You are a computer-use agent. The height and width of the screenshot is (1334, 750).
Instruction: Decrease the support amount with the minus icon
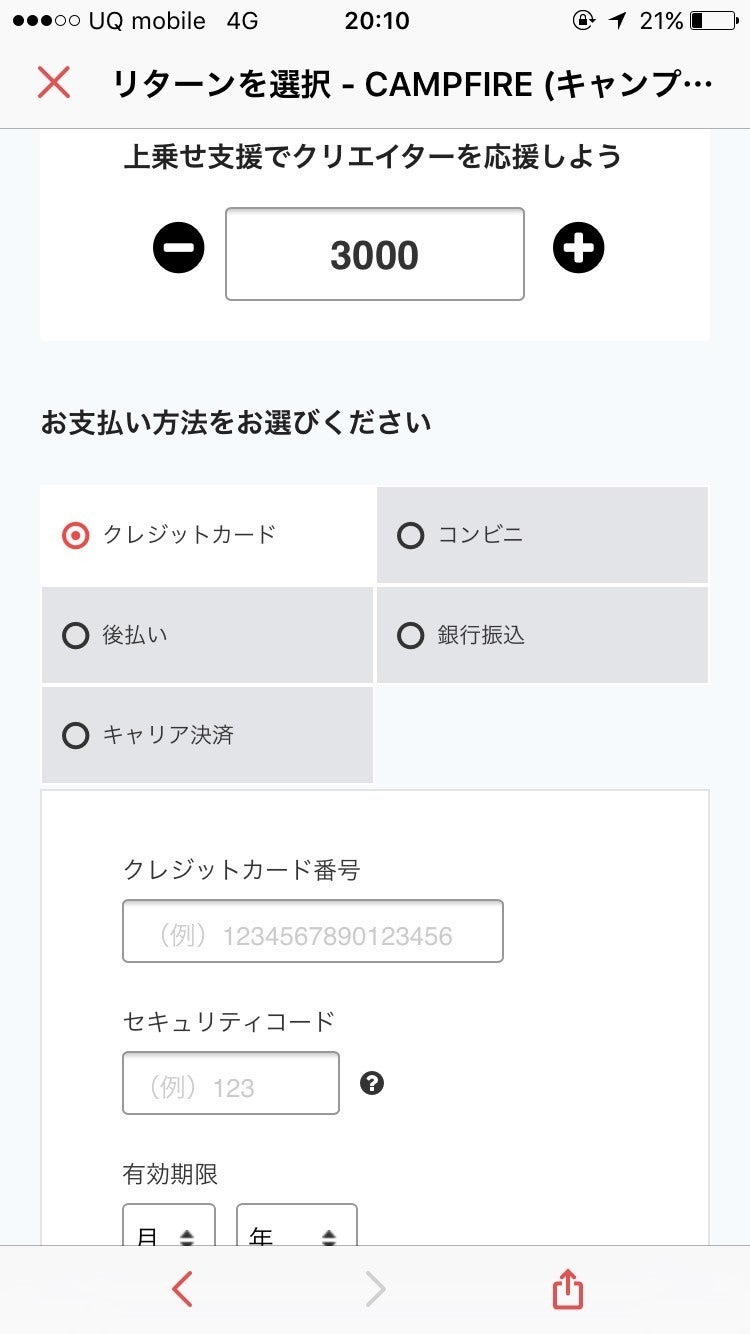(179, 248)
